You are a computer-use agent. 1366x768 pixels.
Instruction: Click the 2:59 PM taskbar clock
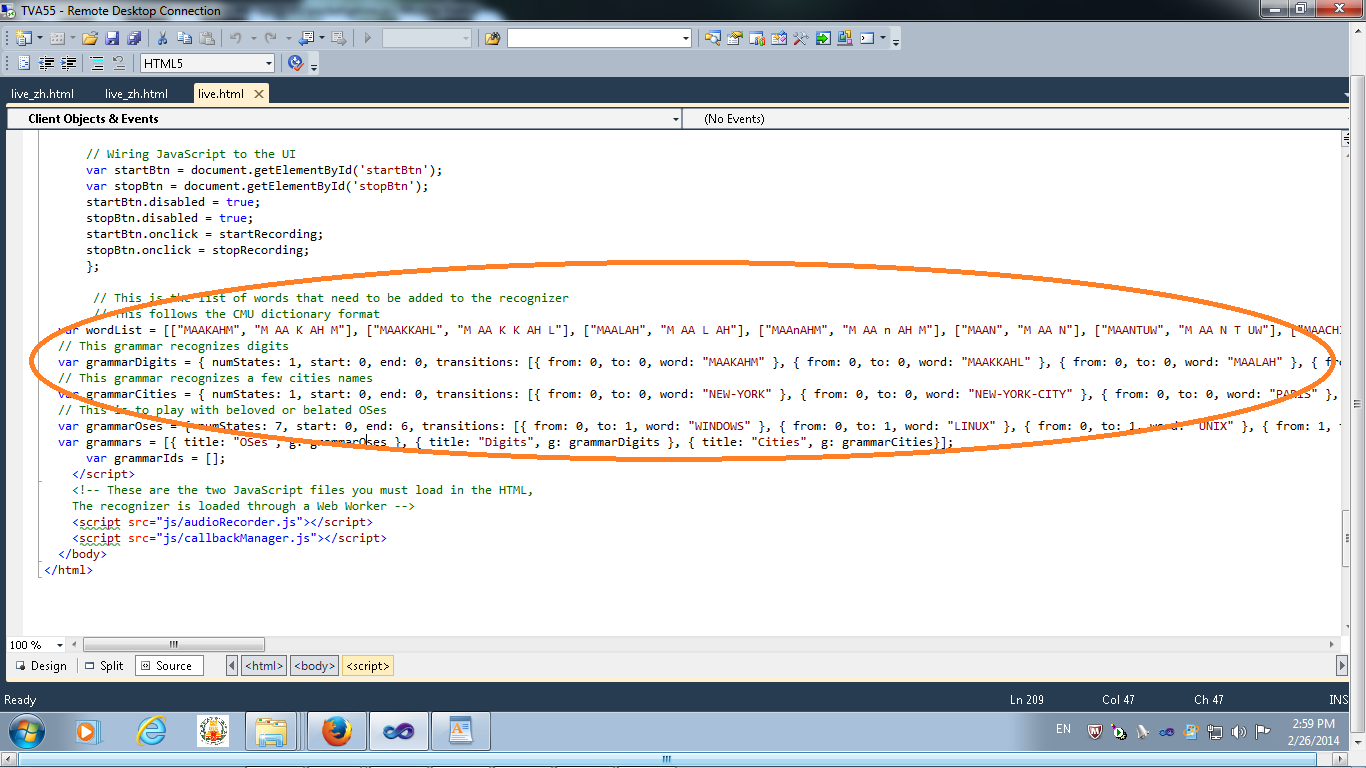point(1313,724)
